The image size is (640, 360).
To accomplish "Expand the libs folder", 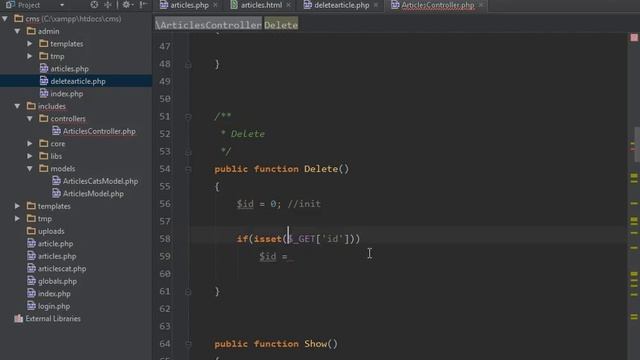I will [30, 156].
